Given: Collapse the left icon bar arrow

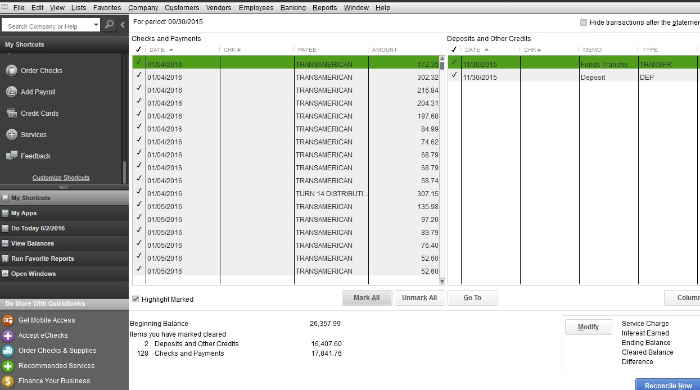Looking at the screenshot, I should [123, 25].
